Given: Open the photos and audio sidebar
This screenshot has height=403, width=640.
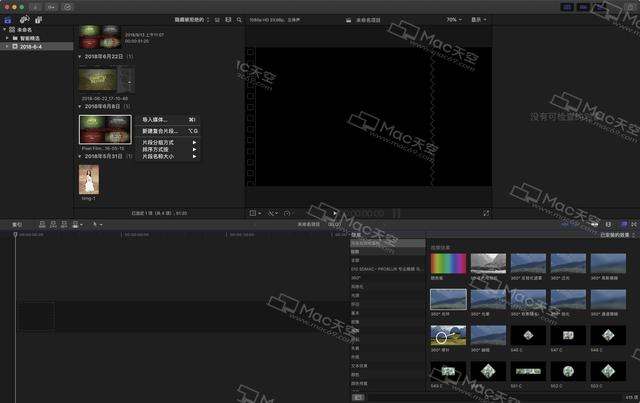Looking at the screenshot, I should tap(24, 19).
